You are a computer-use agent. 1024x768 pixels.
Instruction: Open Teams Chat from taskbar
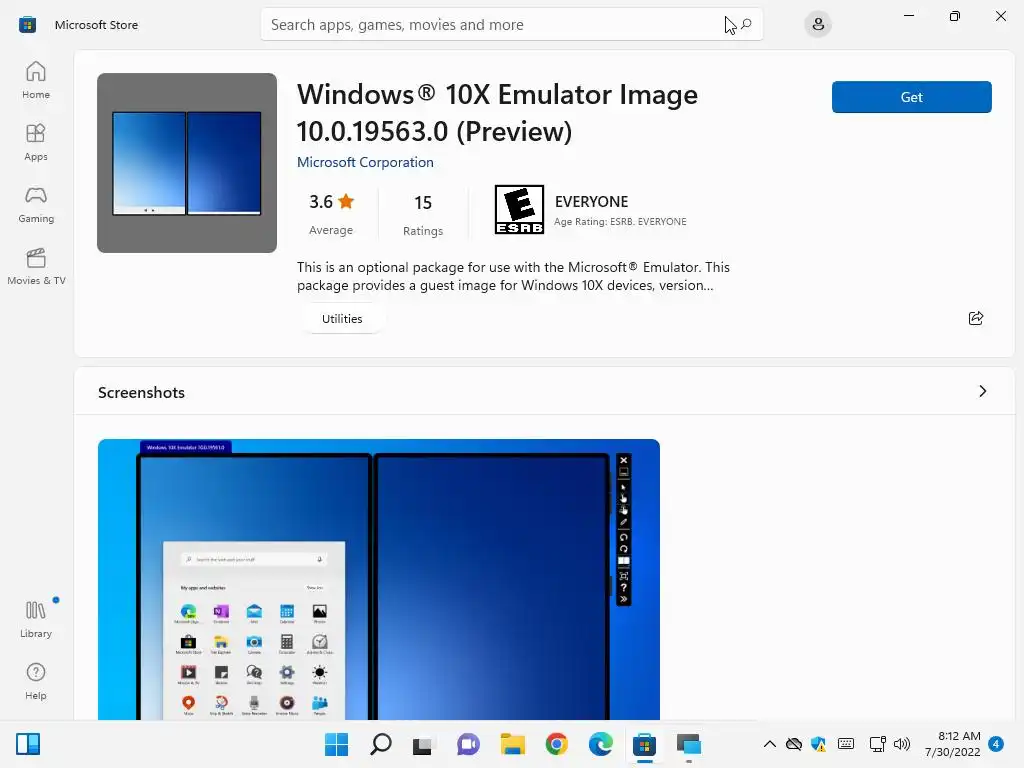(468, 744)
